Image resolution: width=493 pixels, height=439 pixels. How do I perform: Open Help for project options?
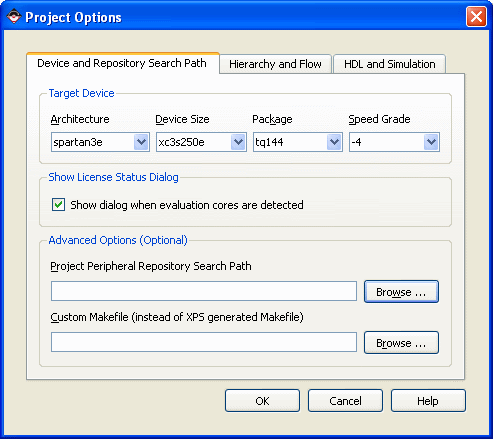click(x=428, y=401)
